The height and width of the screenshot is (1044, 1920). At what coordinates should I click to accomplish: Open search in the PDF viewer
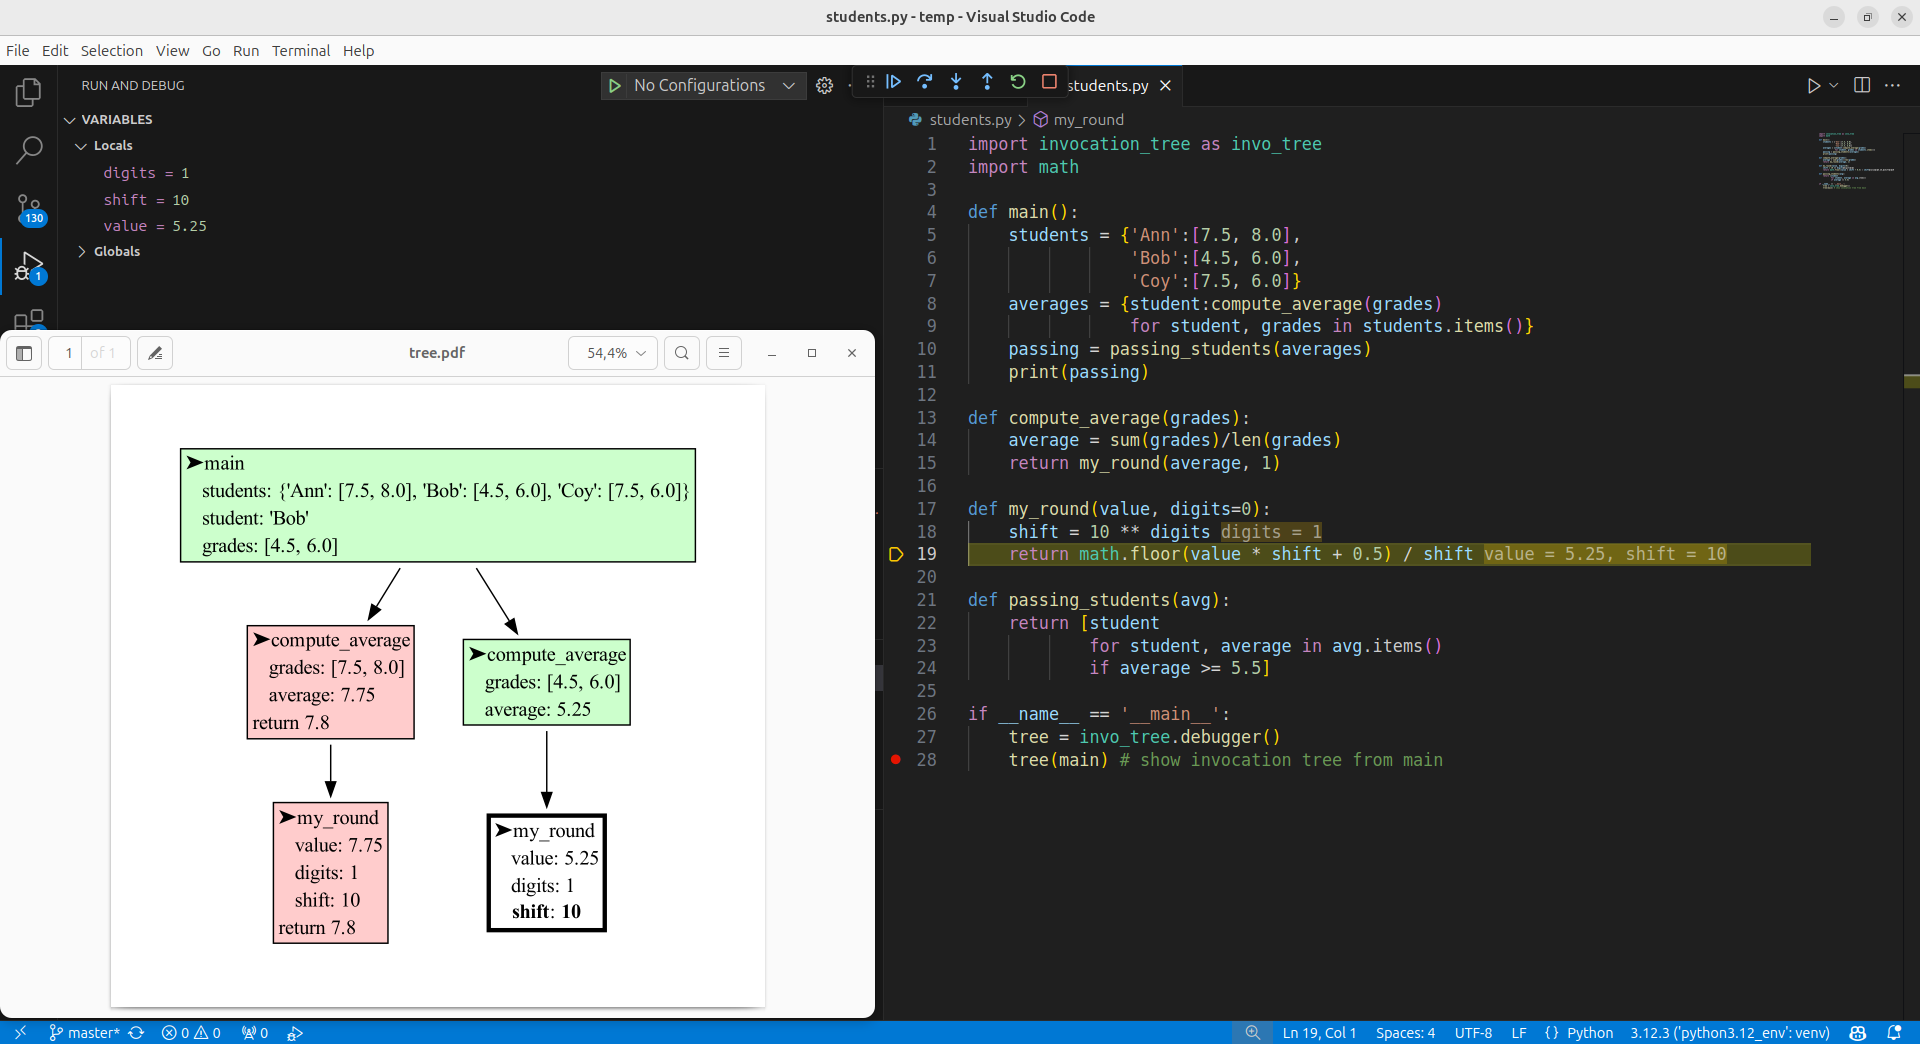[x=681, y=353]
